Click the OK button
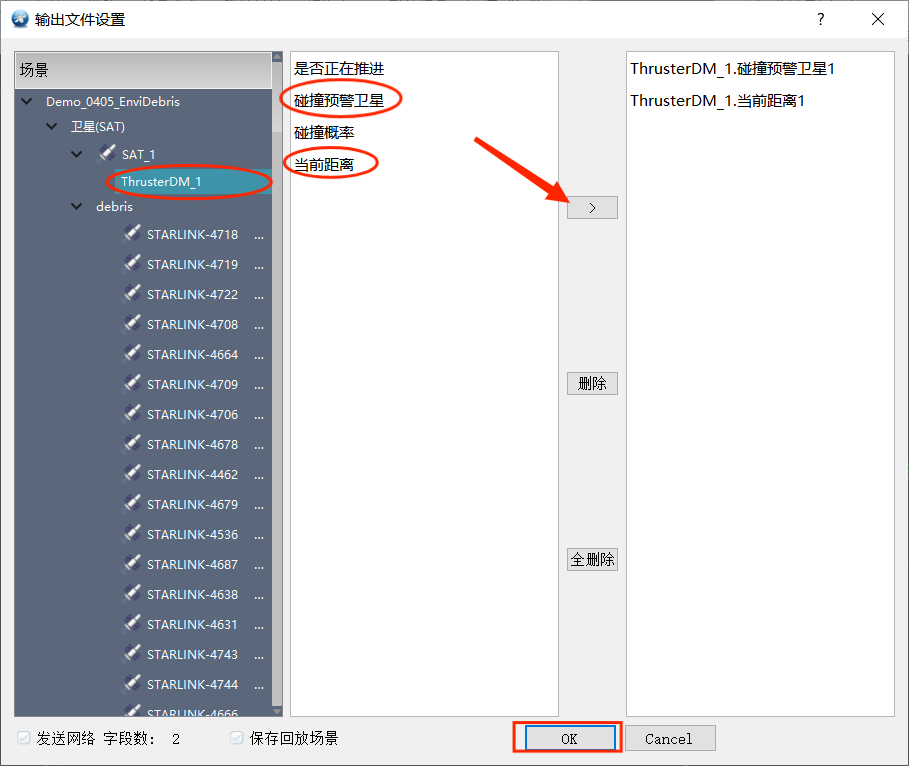The image size is (909, 766). click(x=570, y=738)
